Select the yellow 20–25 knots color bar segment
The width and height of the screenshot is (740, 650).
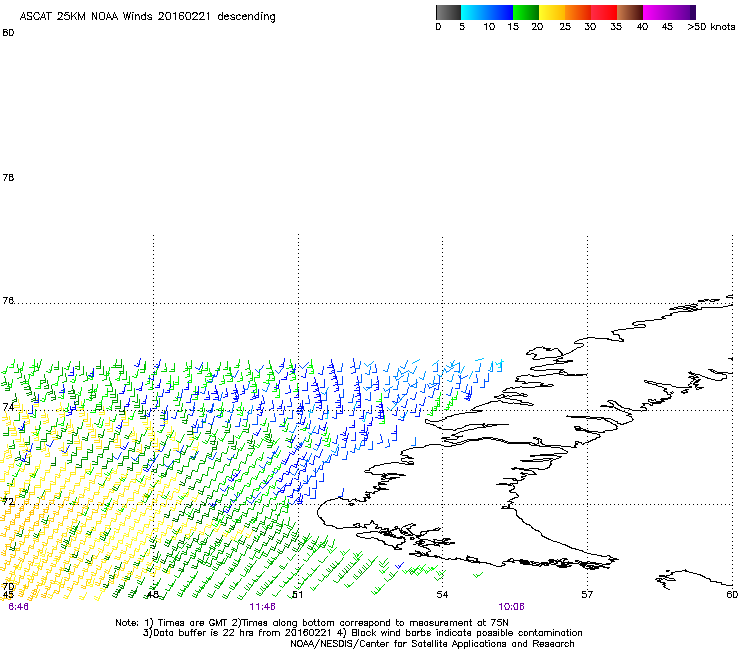552,12
